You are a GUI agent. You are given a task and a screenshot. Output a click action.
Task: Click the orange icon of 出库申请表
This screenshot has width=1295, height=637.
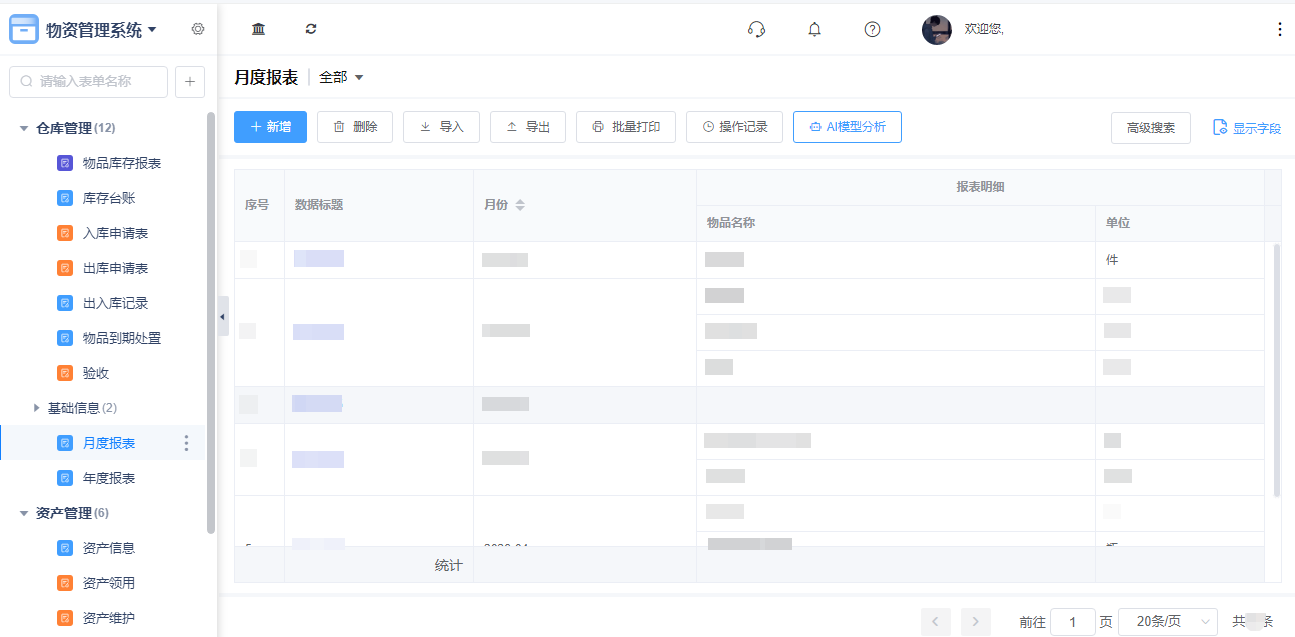click(x=65, y=268)
